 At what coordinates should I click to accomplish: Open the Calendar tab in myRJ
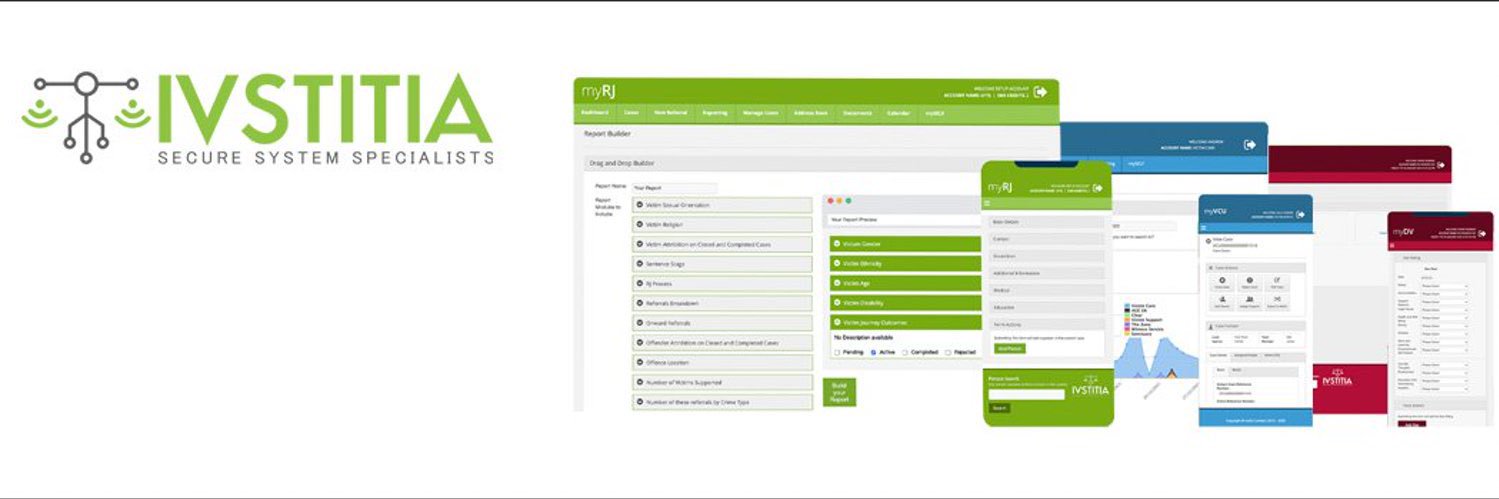(x=899, y=113)
